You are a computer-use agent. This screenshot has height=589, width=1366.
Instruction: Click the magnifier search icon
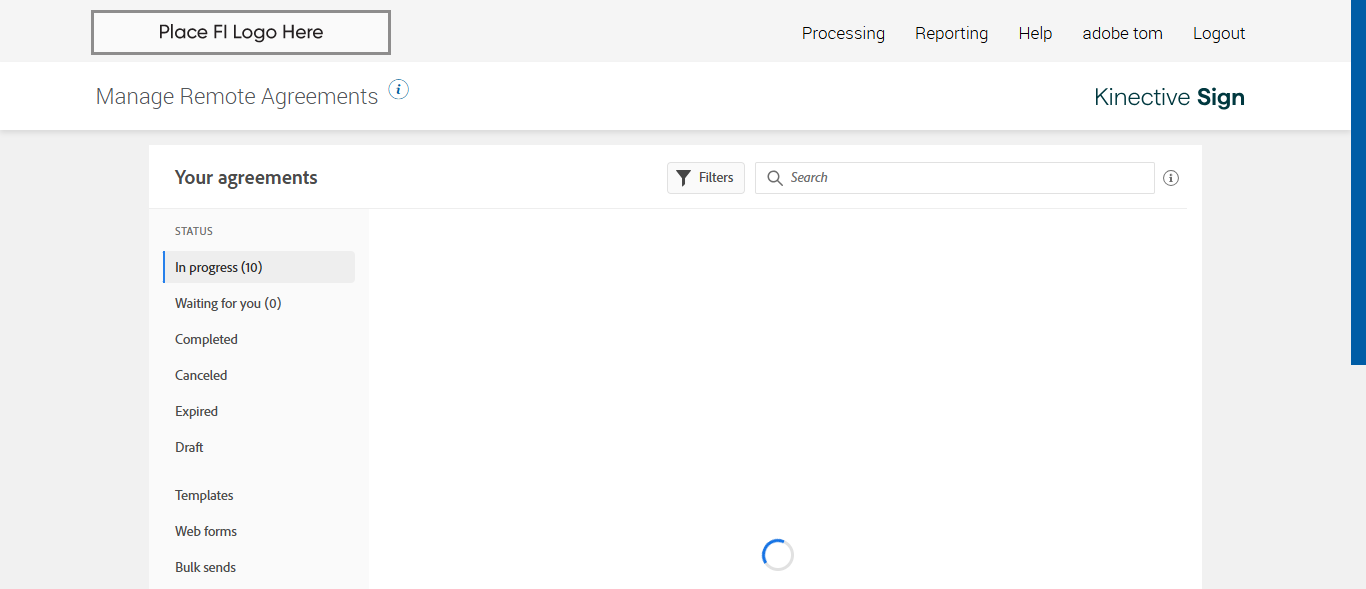point(775,178)
